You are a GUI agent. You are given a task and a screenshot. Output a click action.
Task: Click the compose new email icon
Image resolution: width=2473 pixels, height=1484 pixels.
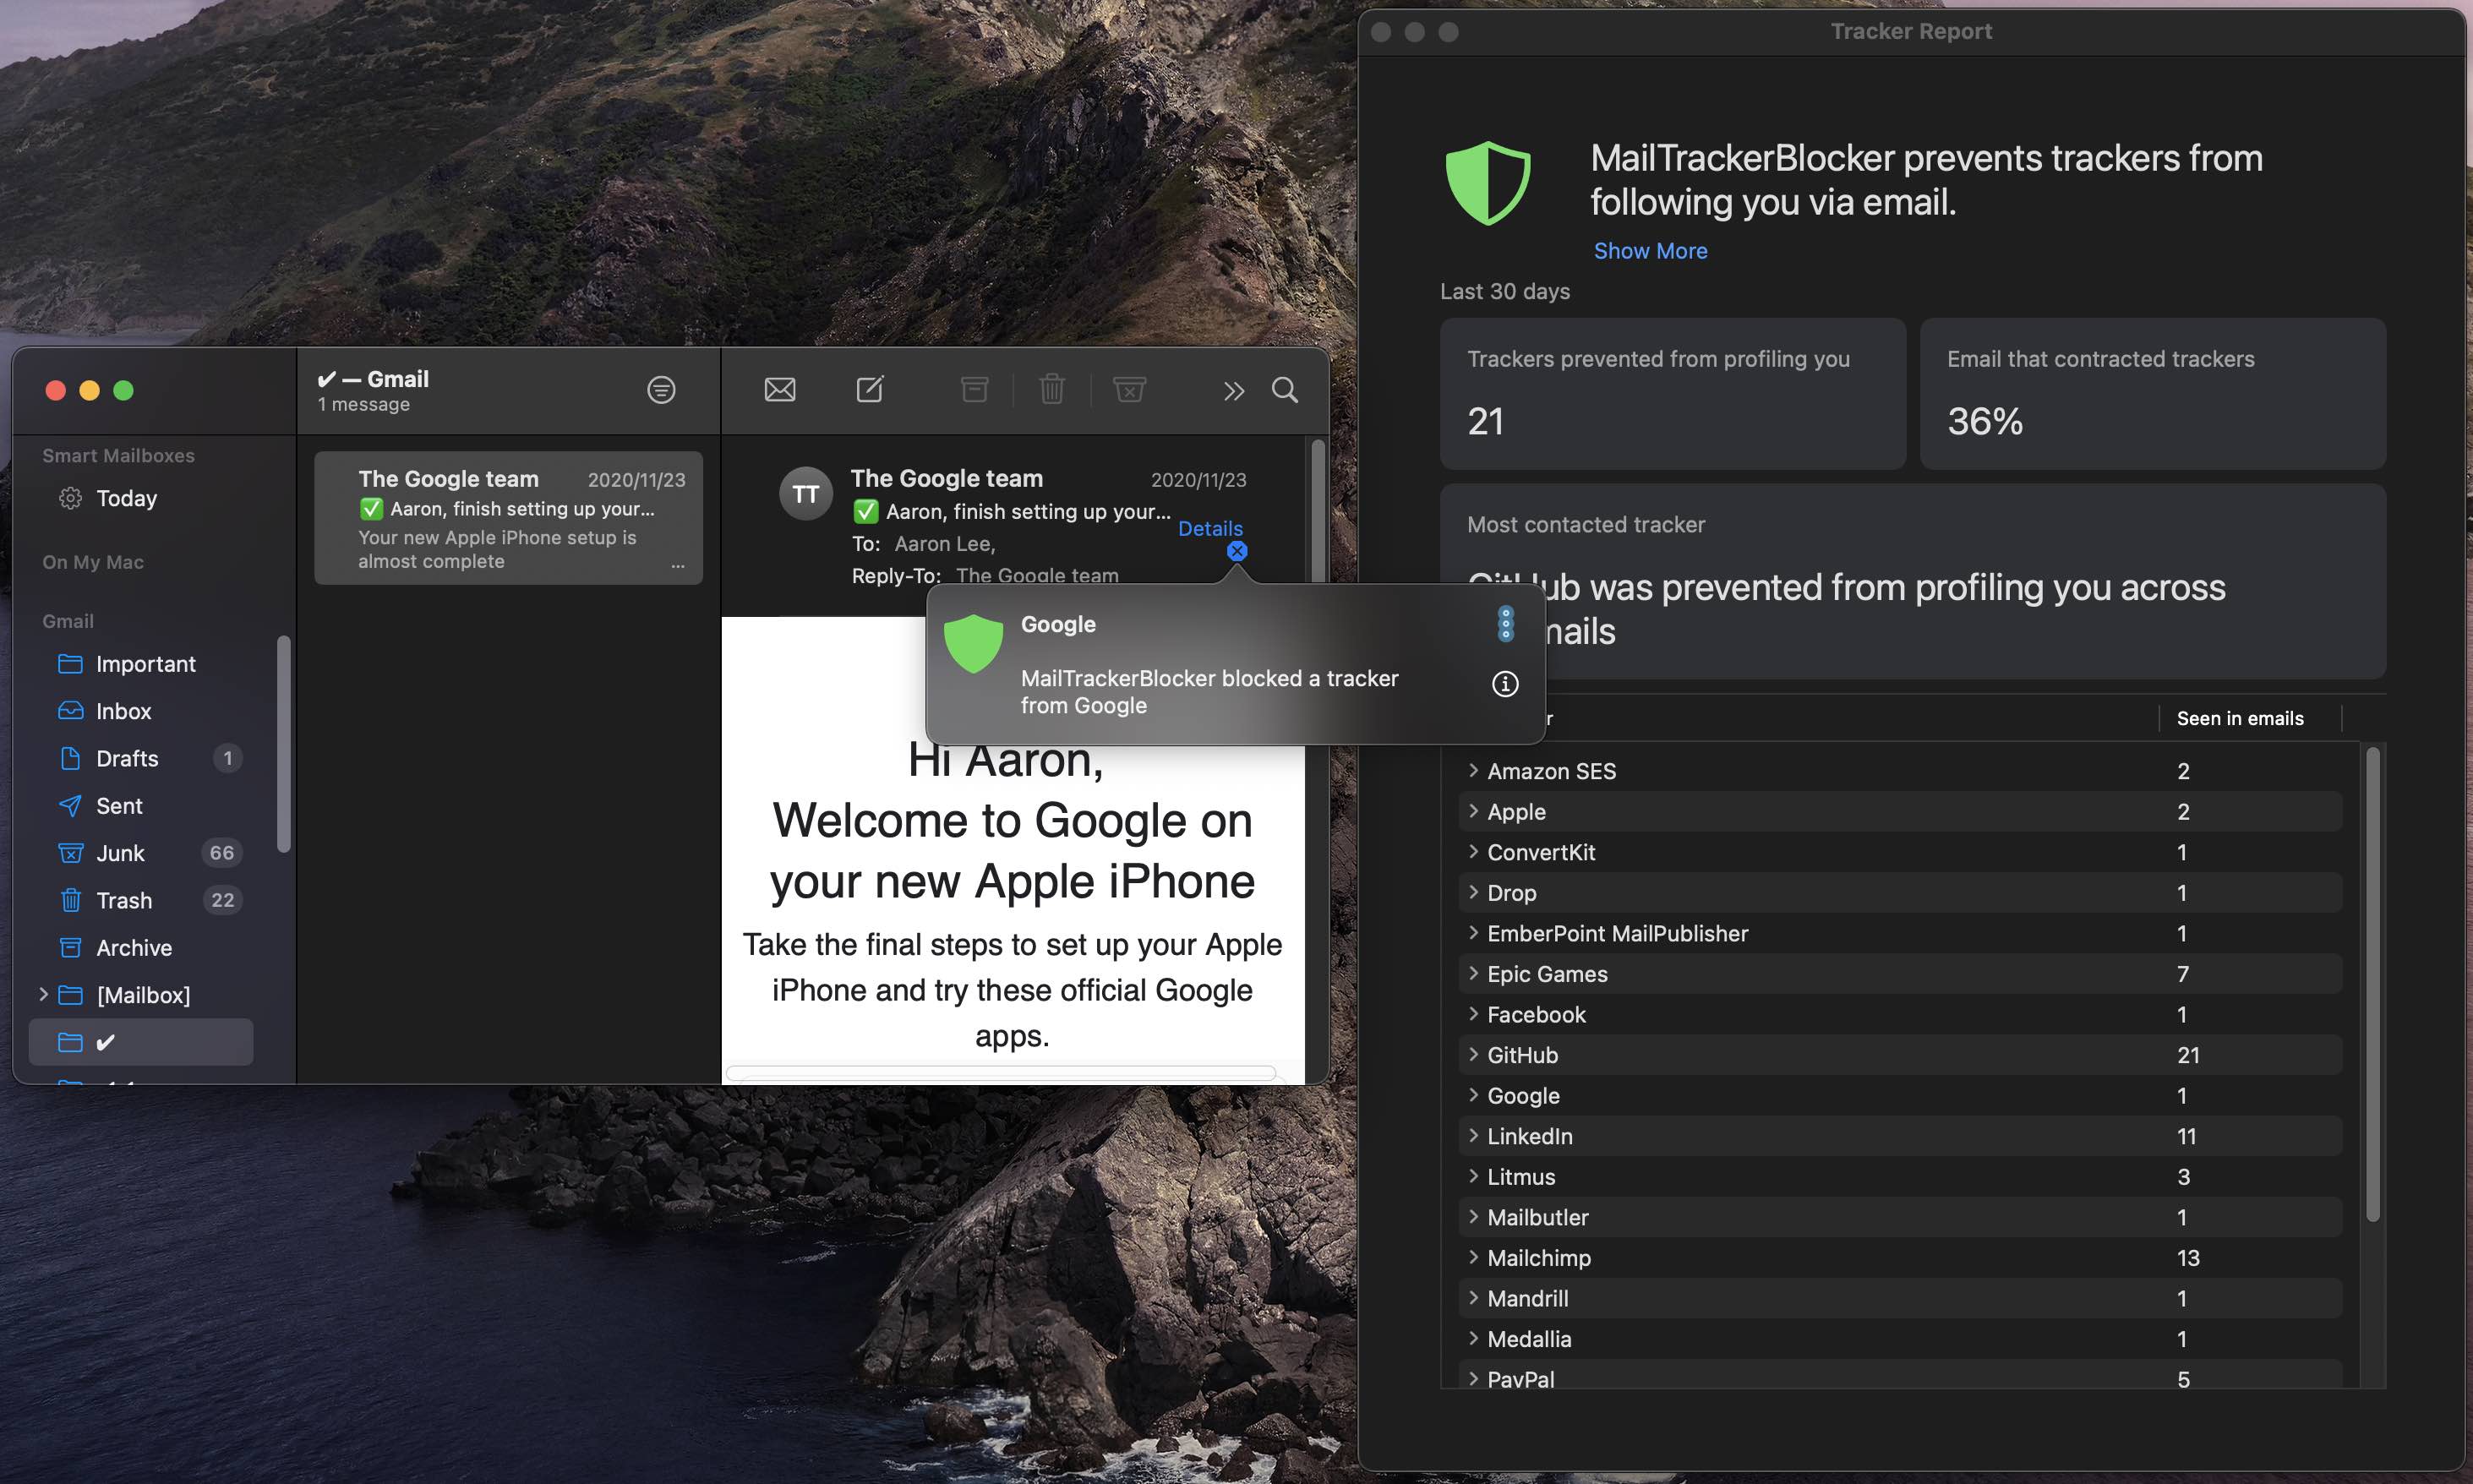coord(871,390)
